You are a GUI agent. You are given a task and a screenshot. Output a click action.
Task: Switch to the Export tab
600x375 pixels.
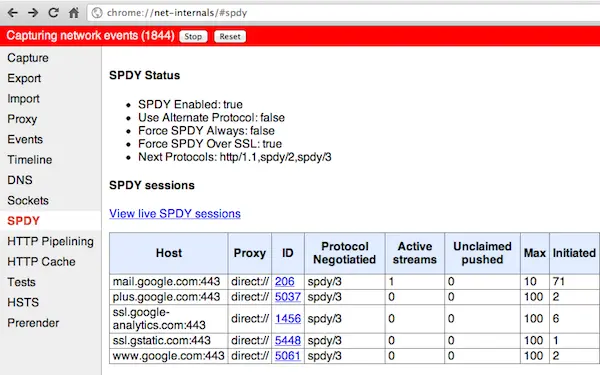coord(24,78)
